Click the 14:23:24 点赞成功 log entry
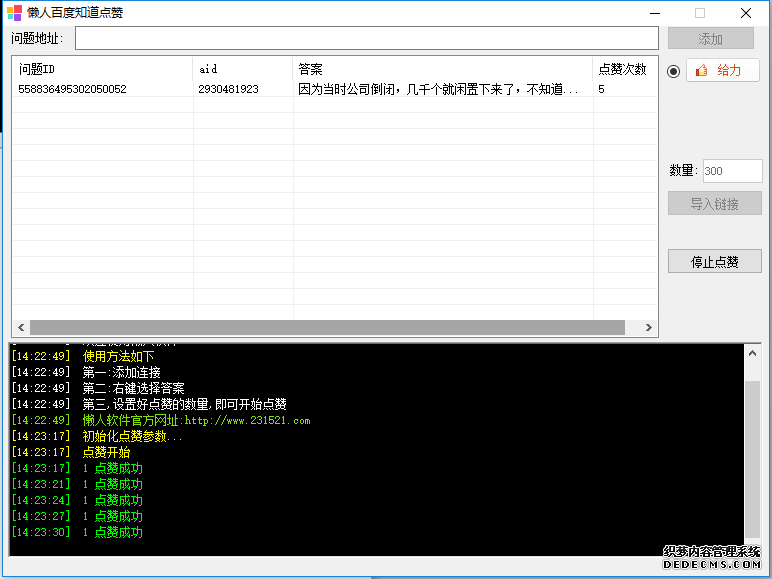 77,500
